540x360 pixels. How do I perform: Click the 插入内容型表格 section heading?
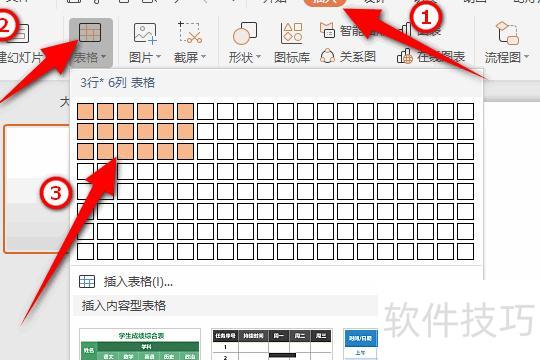pos(124,306)
